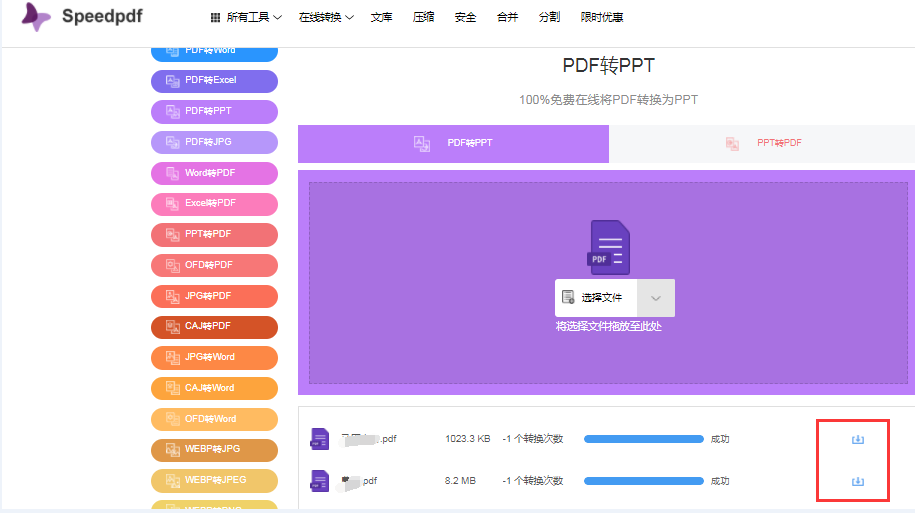915x513 pixels.
Task: Open the WEBP转JPG converter
Action: 214,449
